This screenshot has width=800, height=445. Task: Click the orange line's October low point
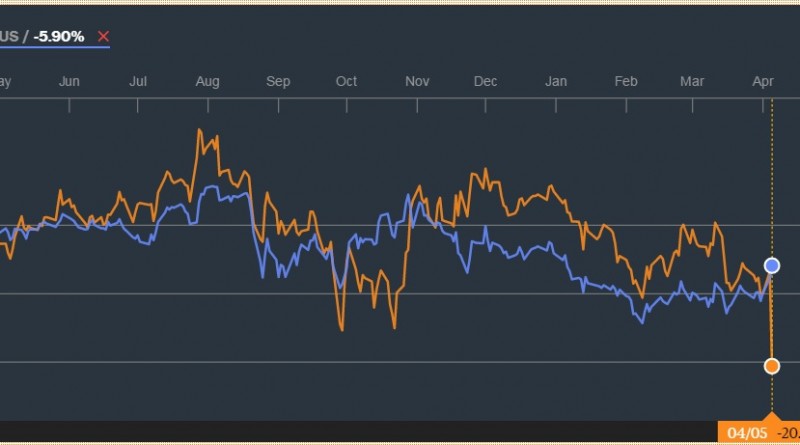point(342,329)
